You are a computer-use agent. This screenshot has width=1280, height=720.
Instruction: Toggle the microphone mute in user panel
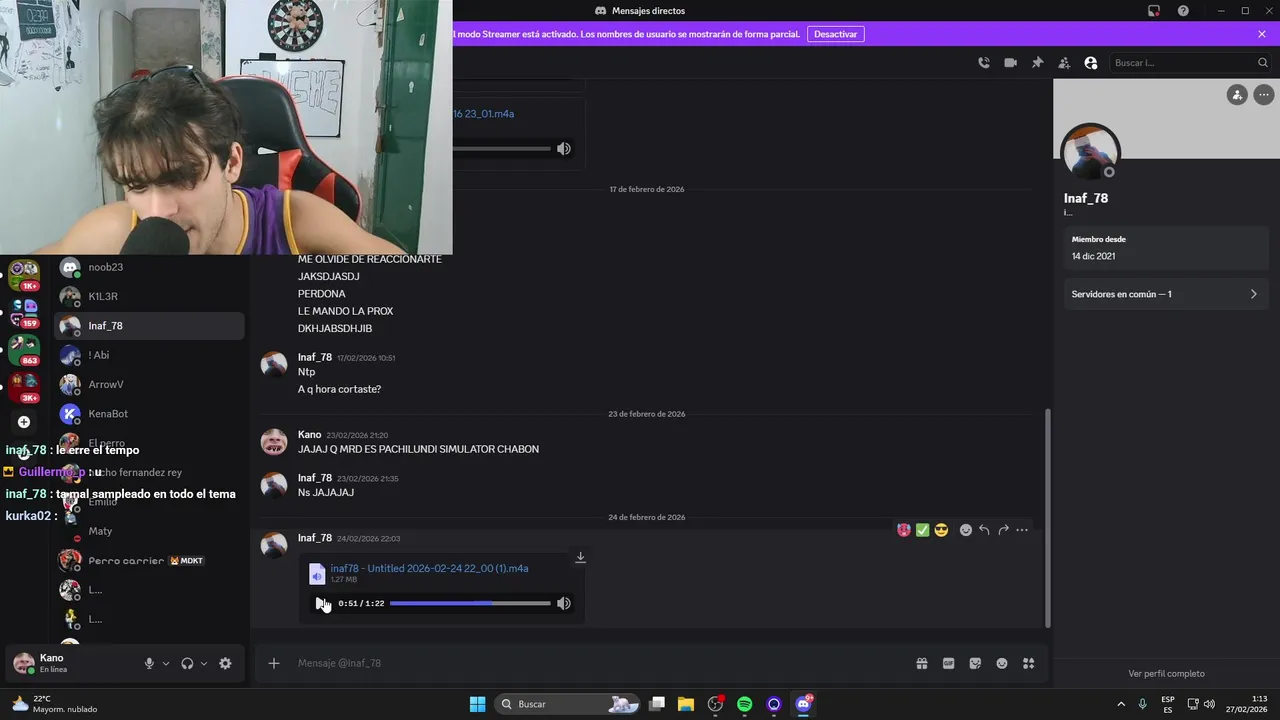(x=149, y=663)
